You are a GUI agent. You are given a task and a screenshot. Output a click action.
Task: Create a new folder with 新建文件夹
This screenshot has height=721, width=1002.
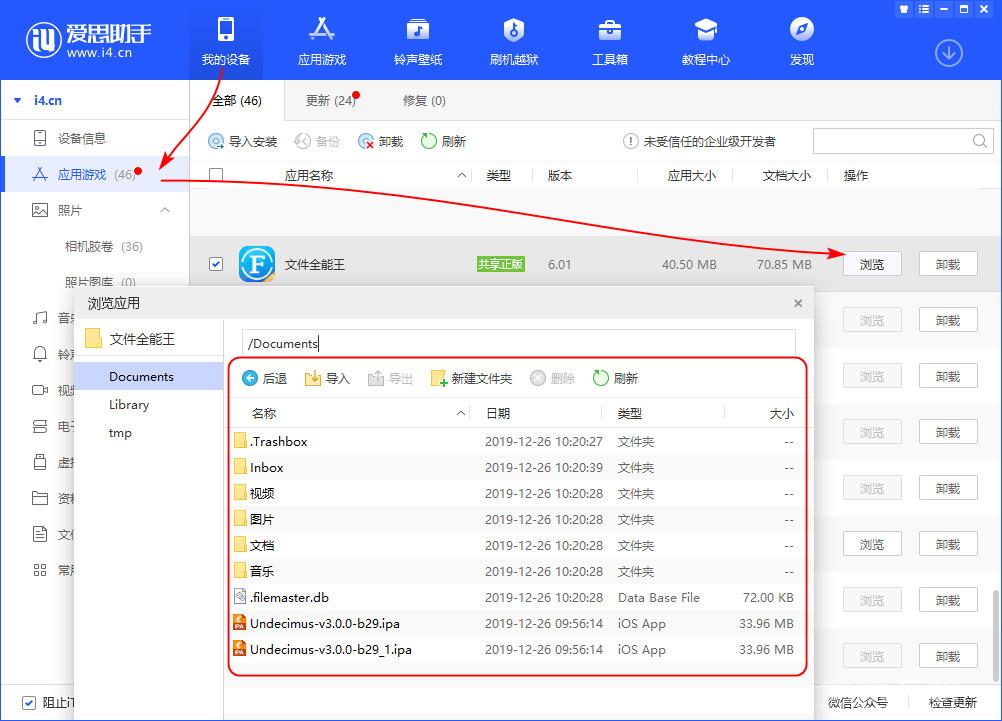pyautogui.click(x=470, y=378)
